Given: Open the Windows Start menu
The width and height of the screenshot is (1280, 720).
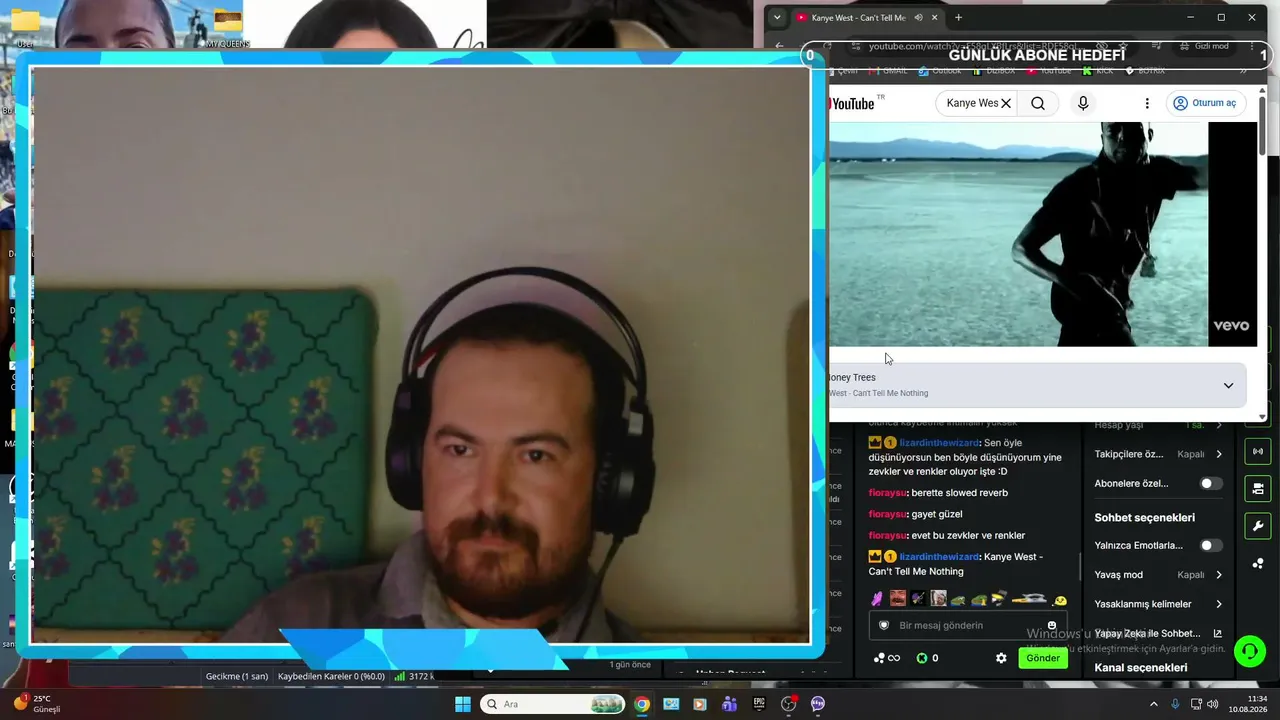Looking at the screenshot, I should (463, 704).
